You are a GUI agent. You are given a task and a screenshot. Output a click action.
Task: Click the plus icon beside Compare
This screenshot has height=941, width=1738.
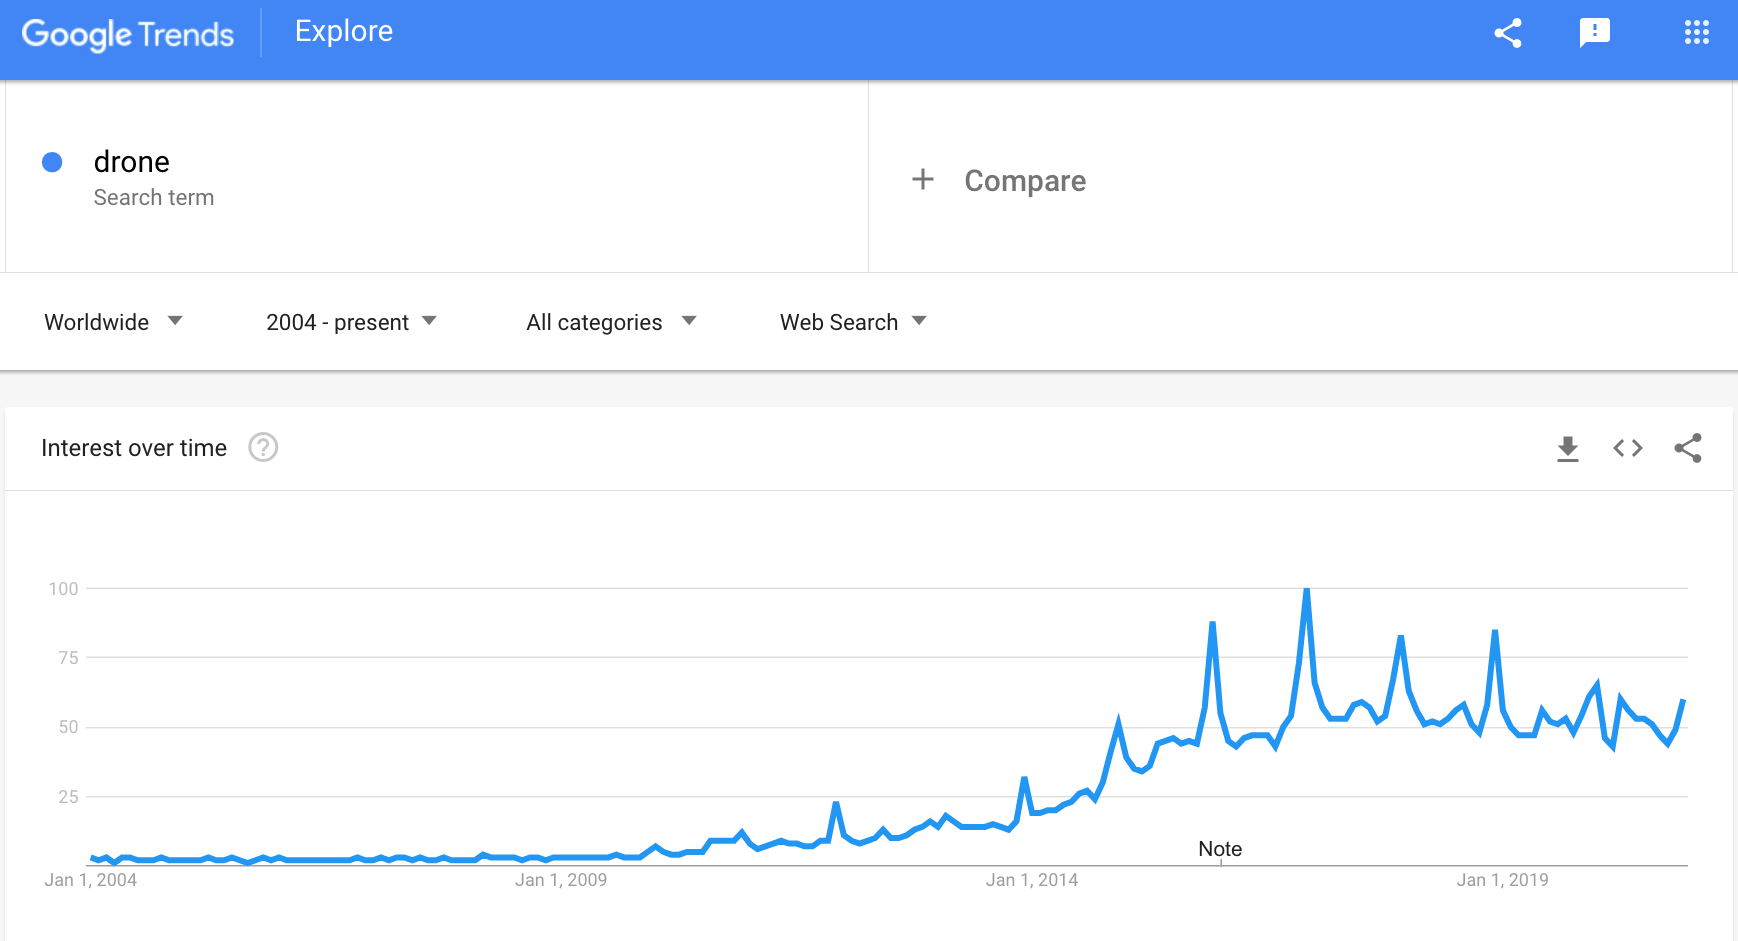923,180
